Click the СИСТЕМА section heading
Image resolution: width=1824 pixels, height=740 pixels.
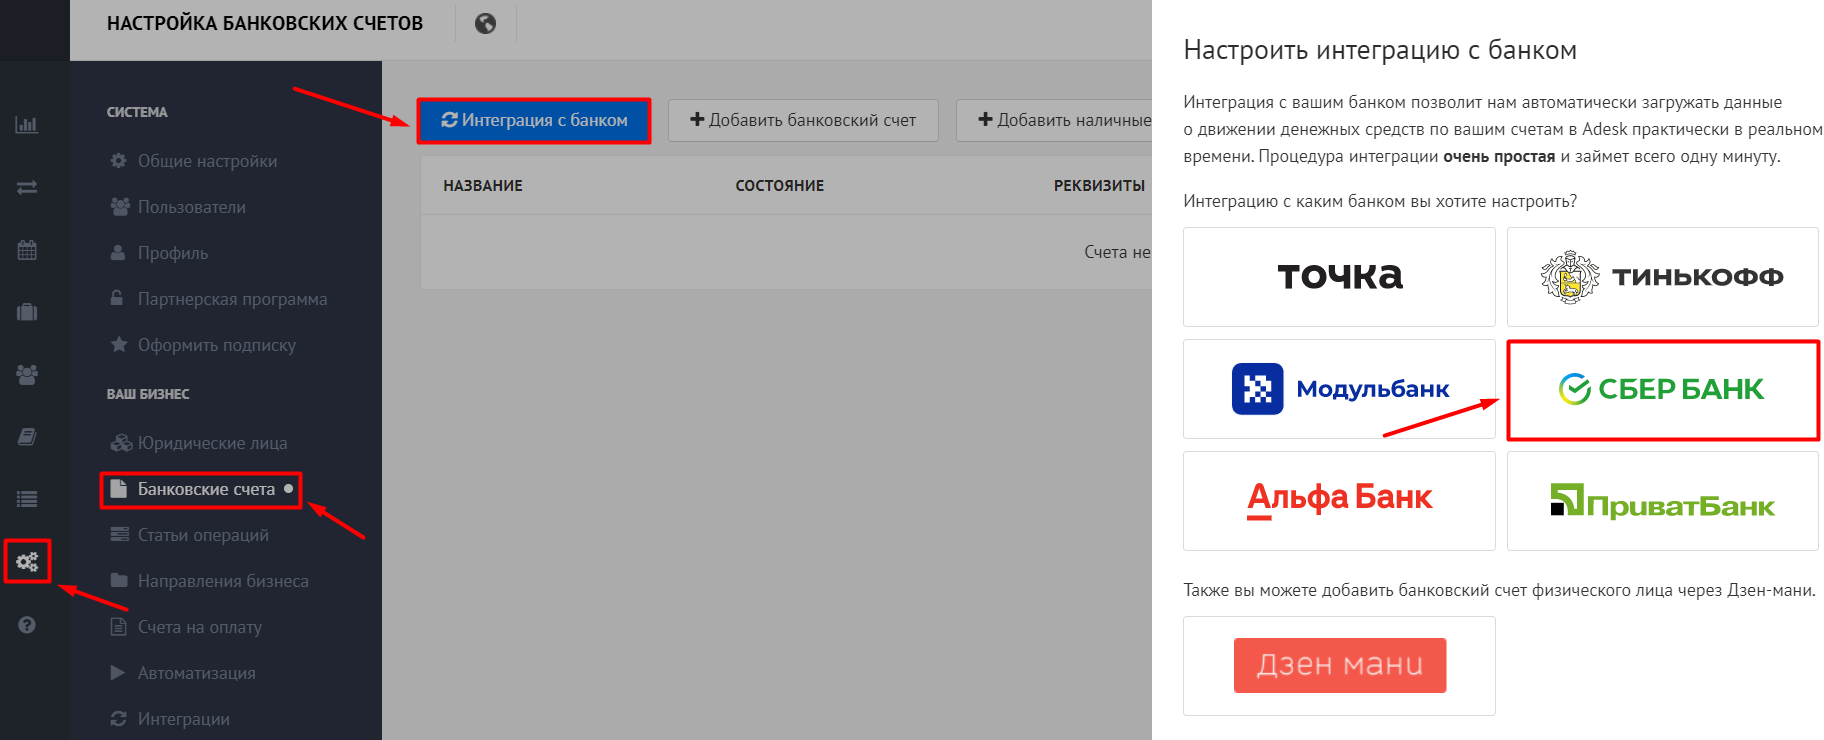[137, 112]
